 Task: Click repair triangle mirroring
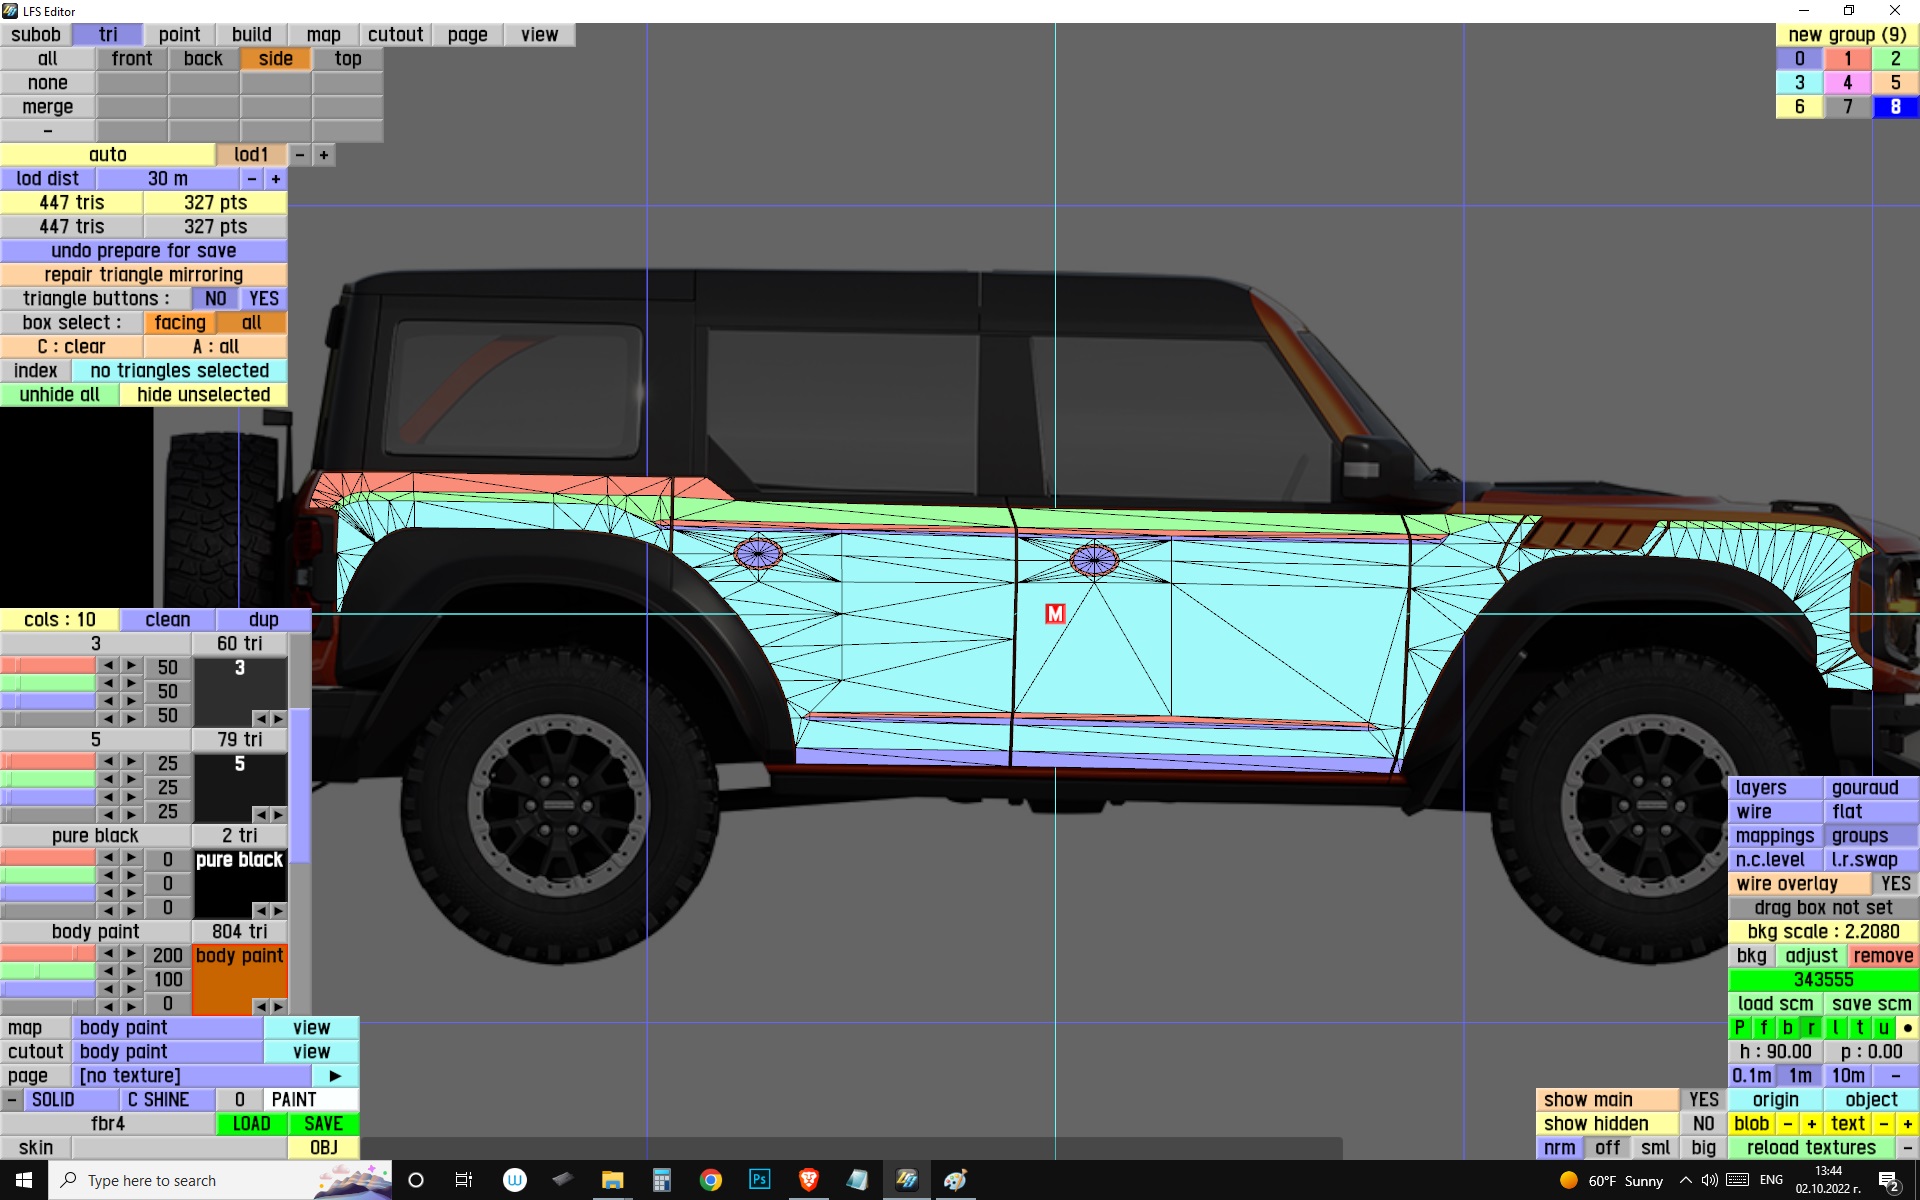[x=143, y=275]
